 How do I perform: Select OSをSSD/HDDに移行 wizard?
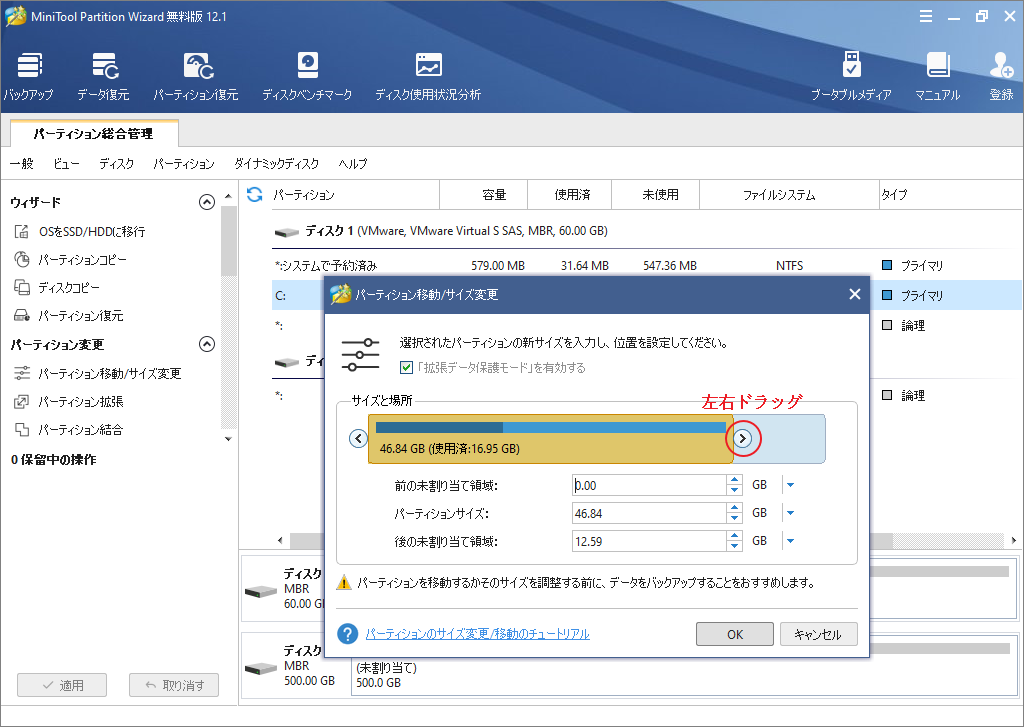point(80,231)
